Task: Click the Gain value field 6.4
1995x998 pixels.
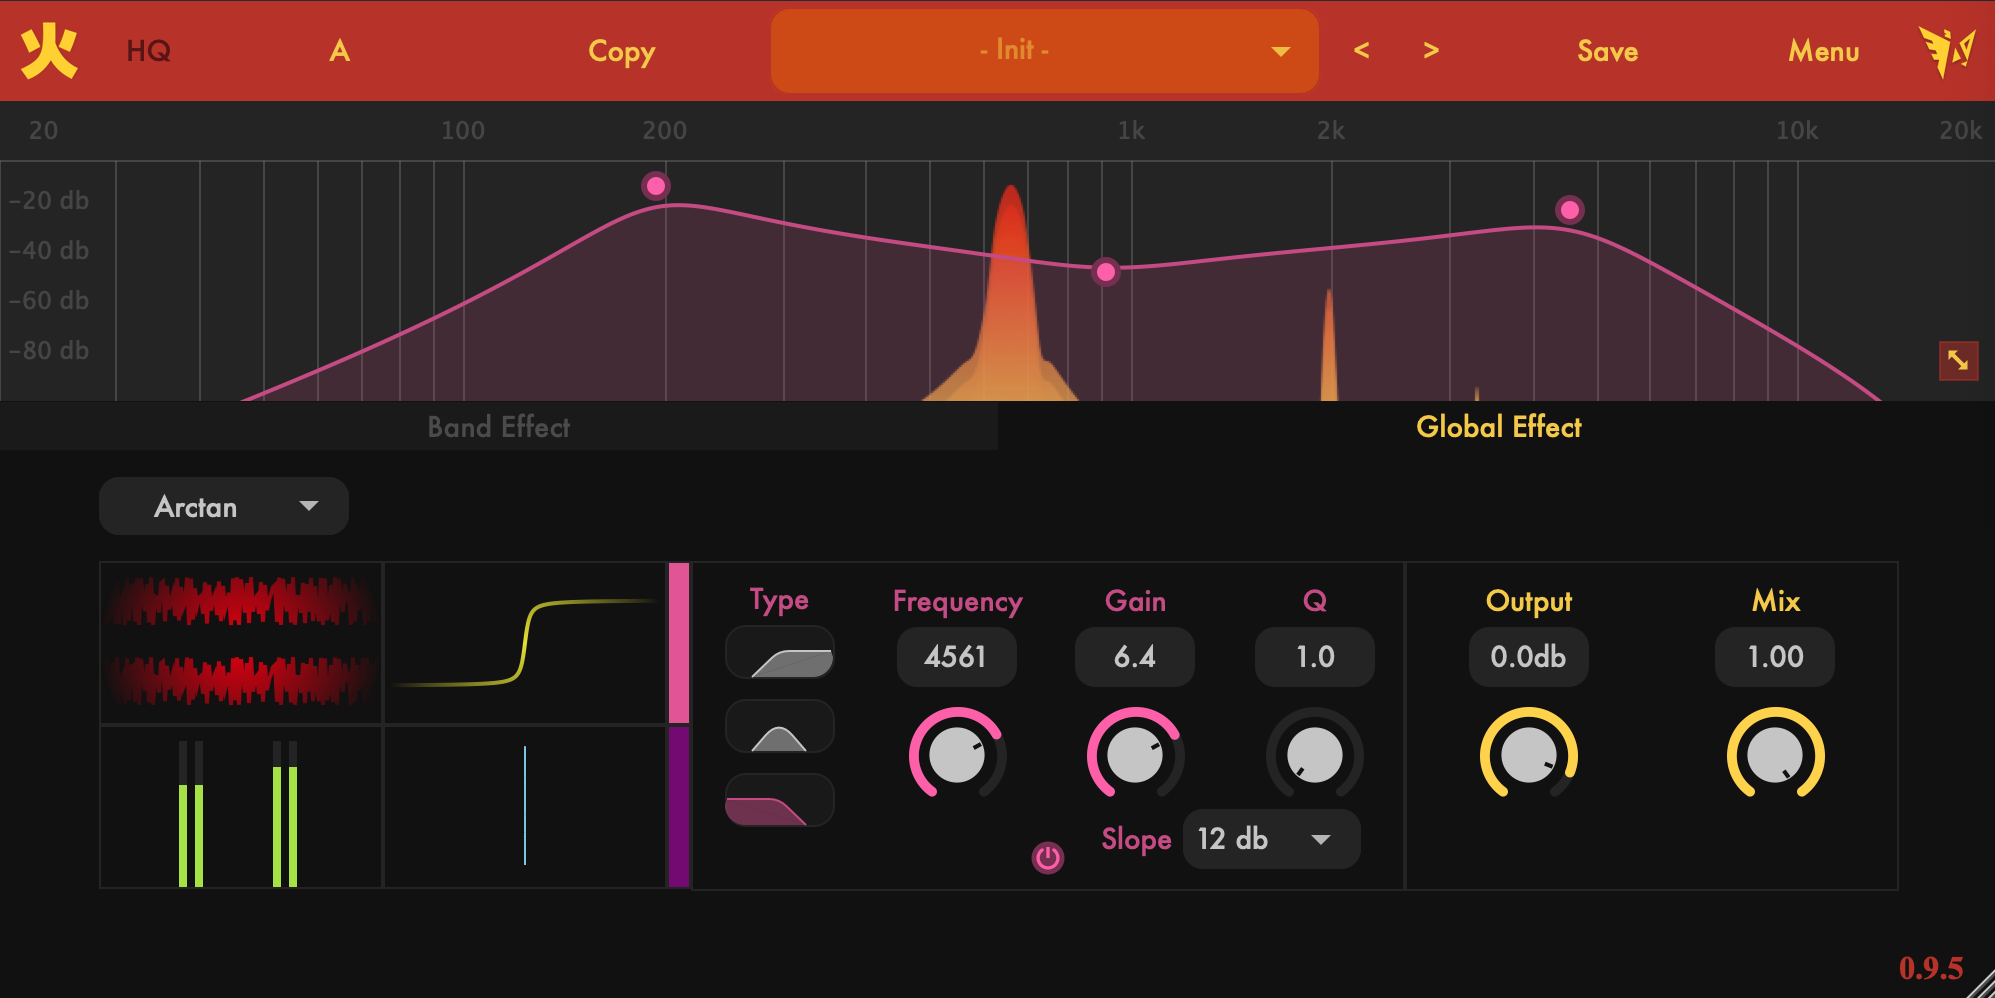Action: (1135, 657)
